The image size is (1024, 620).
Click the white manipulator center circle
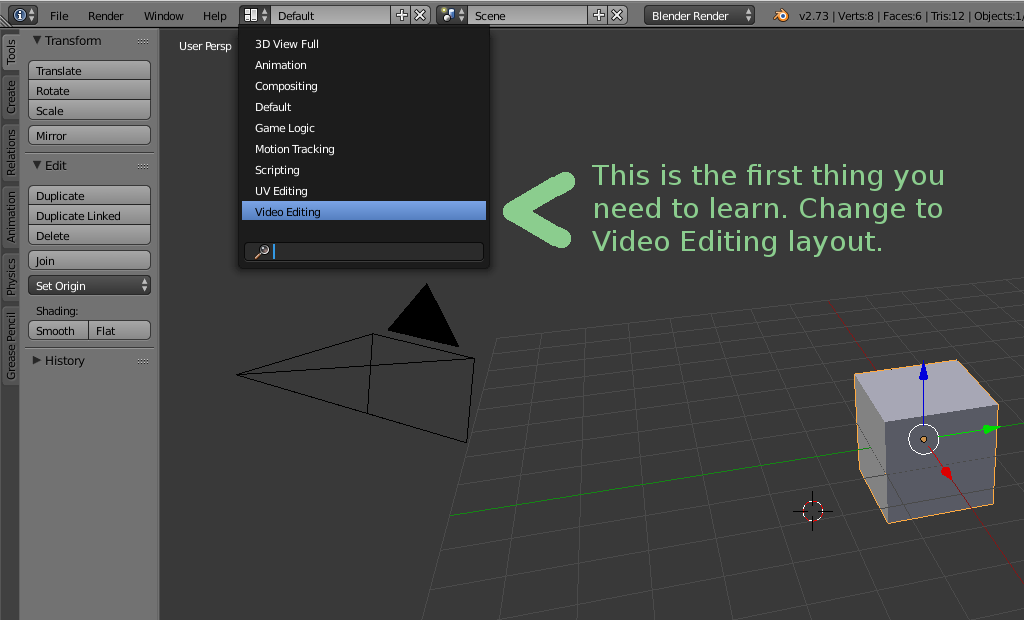pos(923,439)
